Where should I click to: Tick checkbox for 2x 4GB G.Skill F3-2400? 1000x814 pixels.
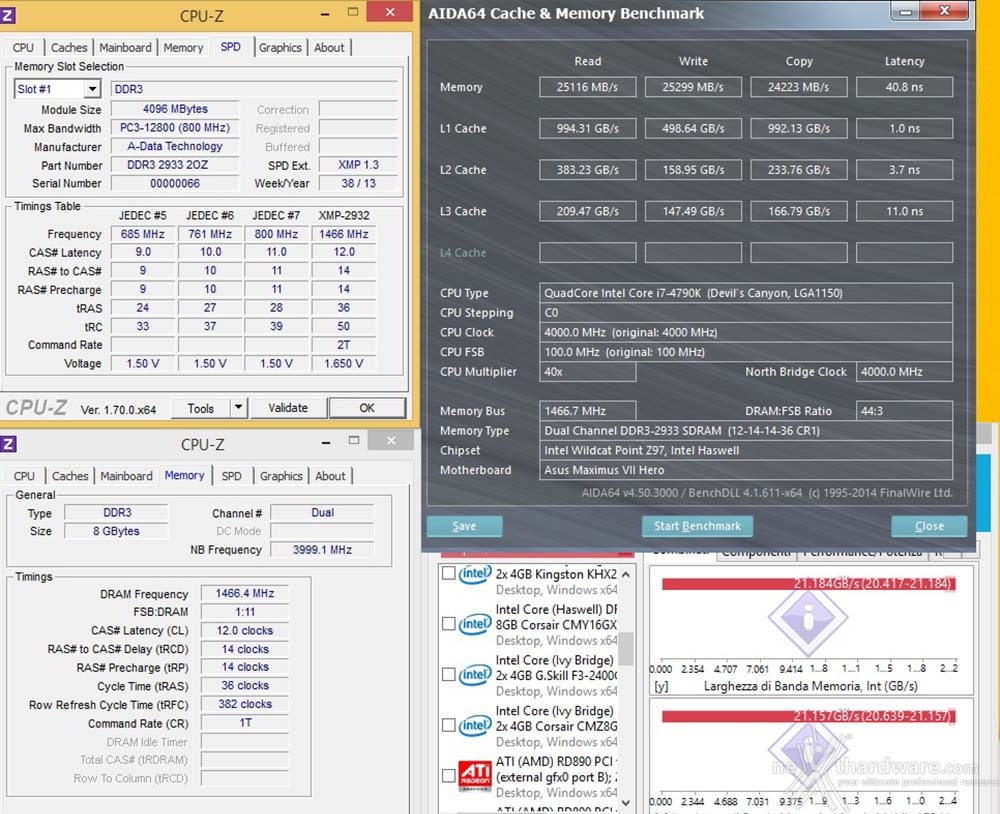(x=448, y=674)
